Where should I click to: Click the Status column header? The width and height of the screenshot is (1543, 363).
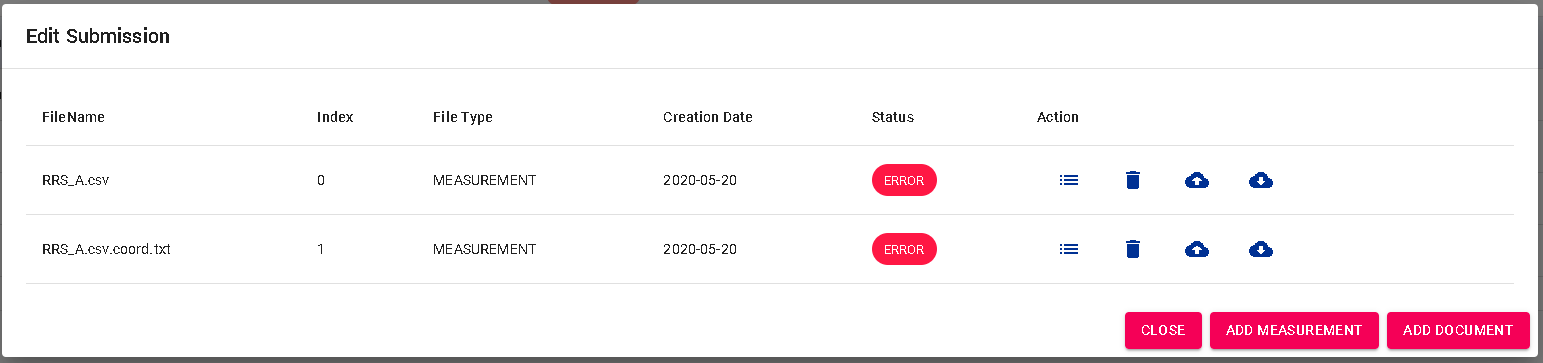pyautogui.click(x=893, y=117)
